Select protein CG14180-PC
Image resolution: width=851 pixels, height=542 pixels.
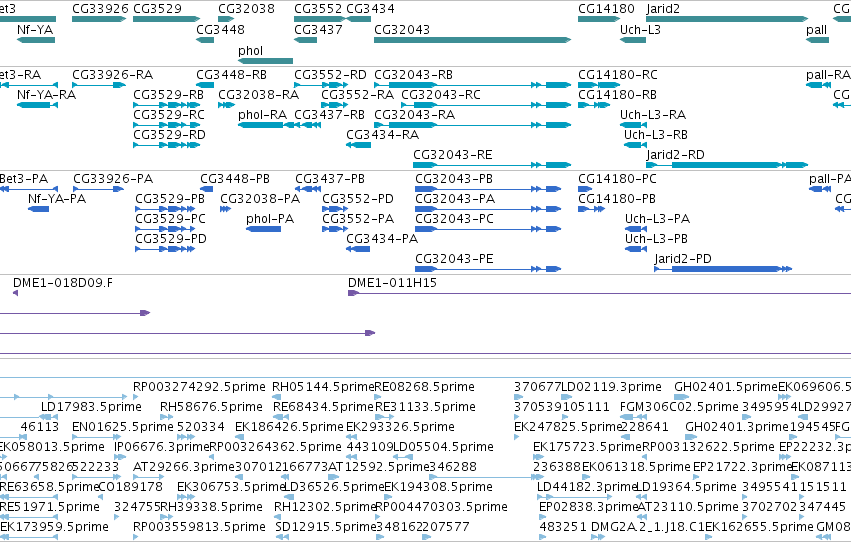[617, 178]
